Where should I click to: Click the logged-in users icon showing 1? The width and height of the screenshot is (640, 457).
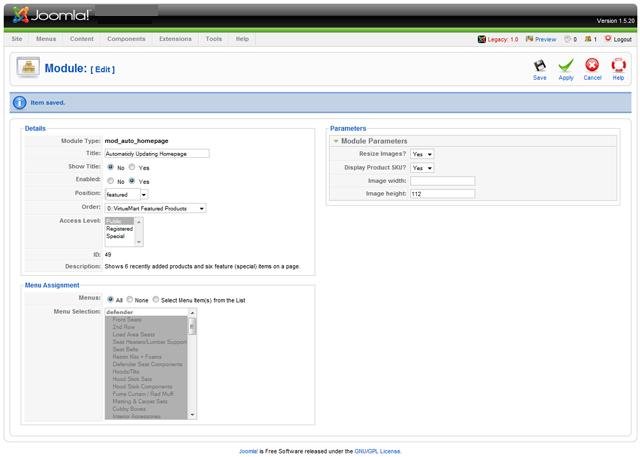coord(588,39)
